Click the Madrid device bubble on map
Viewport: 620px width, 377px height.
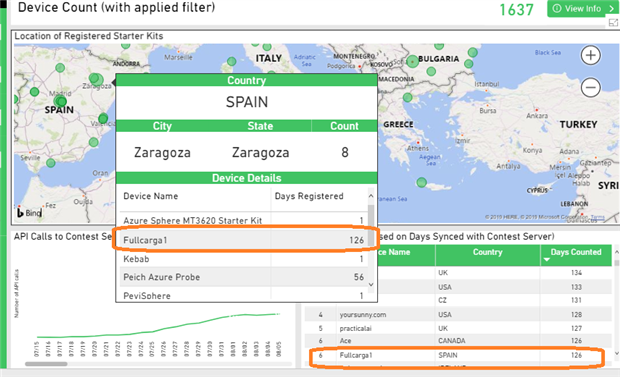60,101
